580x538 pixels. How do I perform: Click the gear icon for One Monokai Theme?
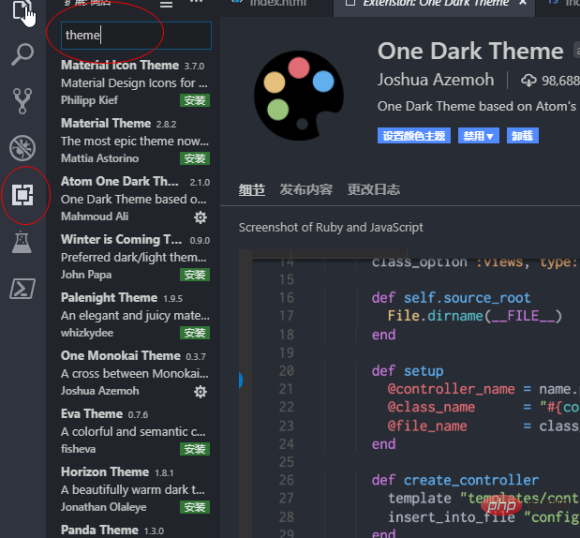(200, 391)
